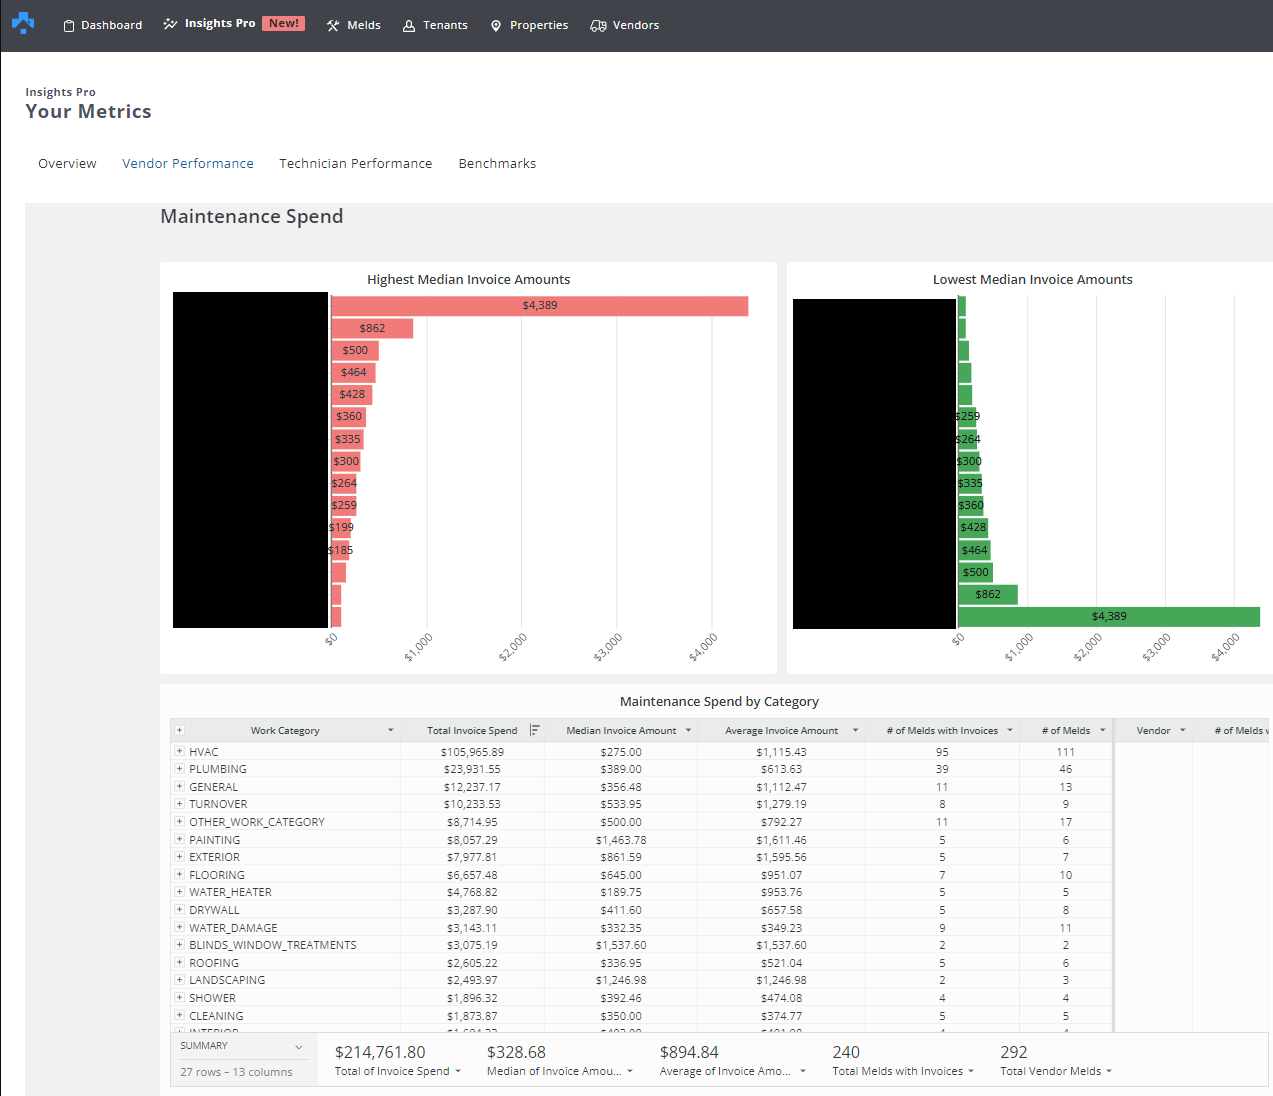Click the Insights Pro chart icon
The image size is (1273, 1096).
[x=171, y=24]
